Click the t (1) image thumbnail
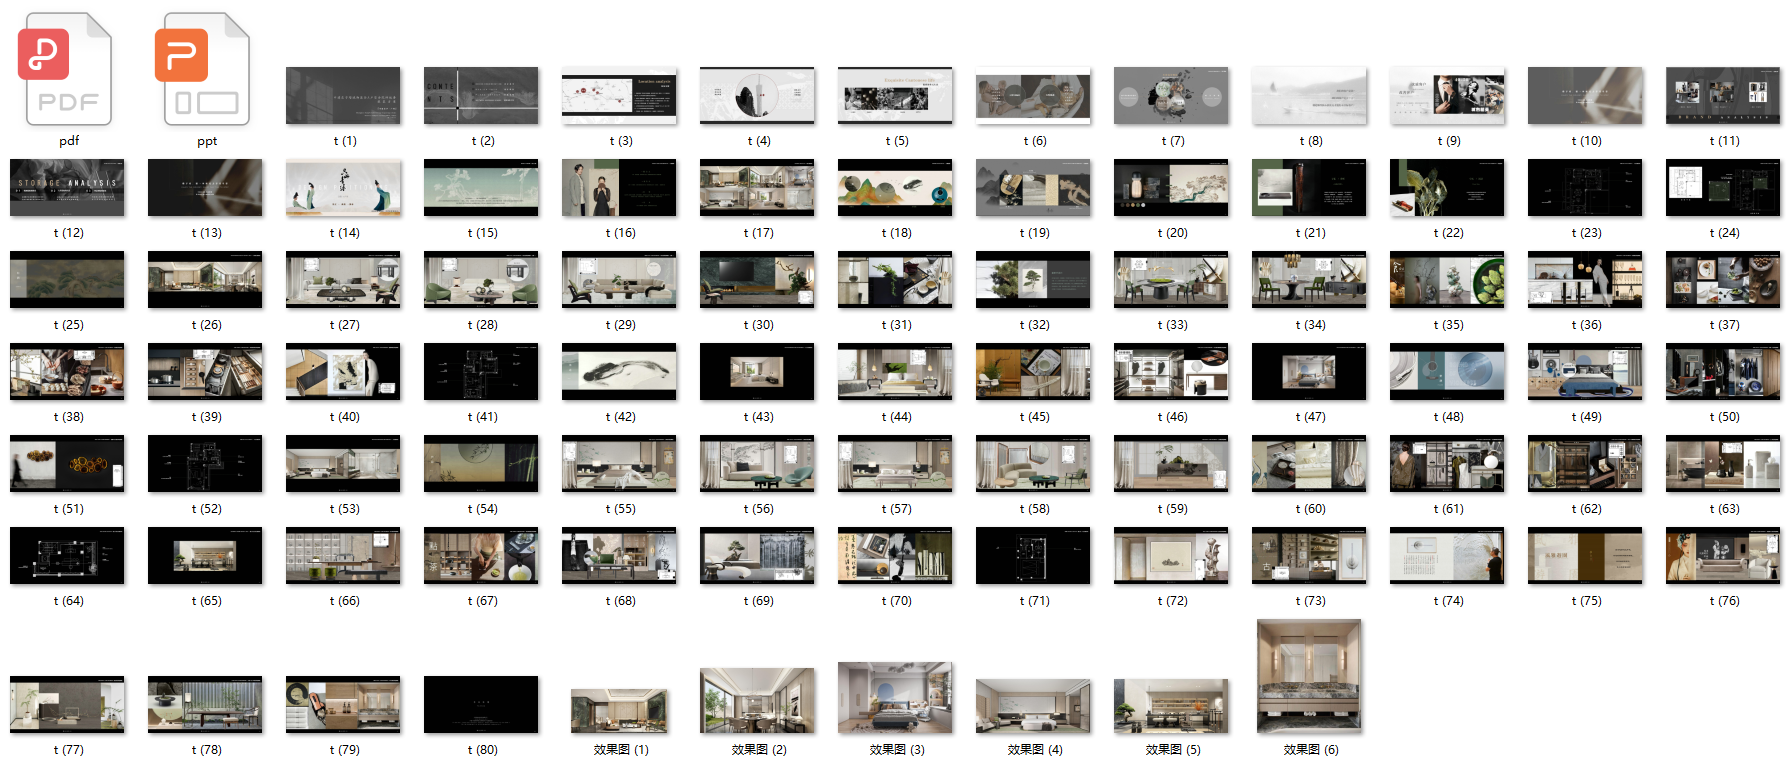 tap(343, 96)
